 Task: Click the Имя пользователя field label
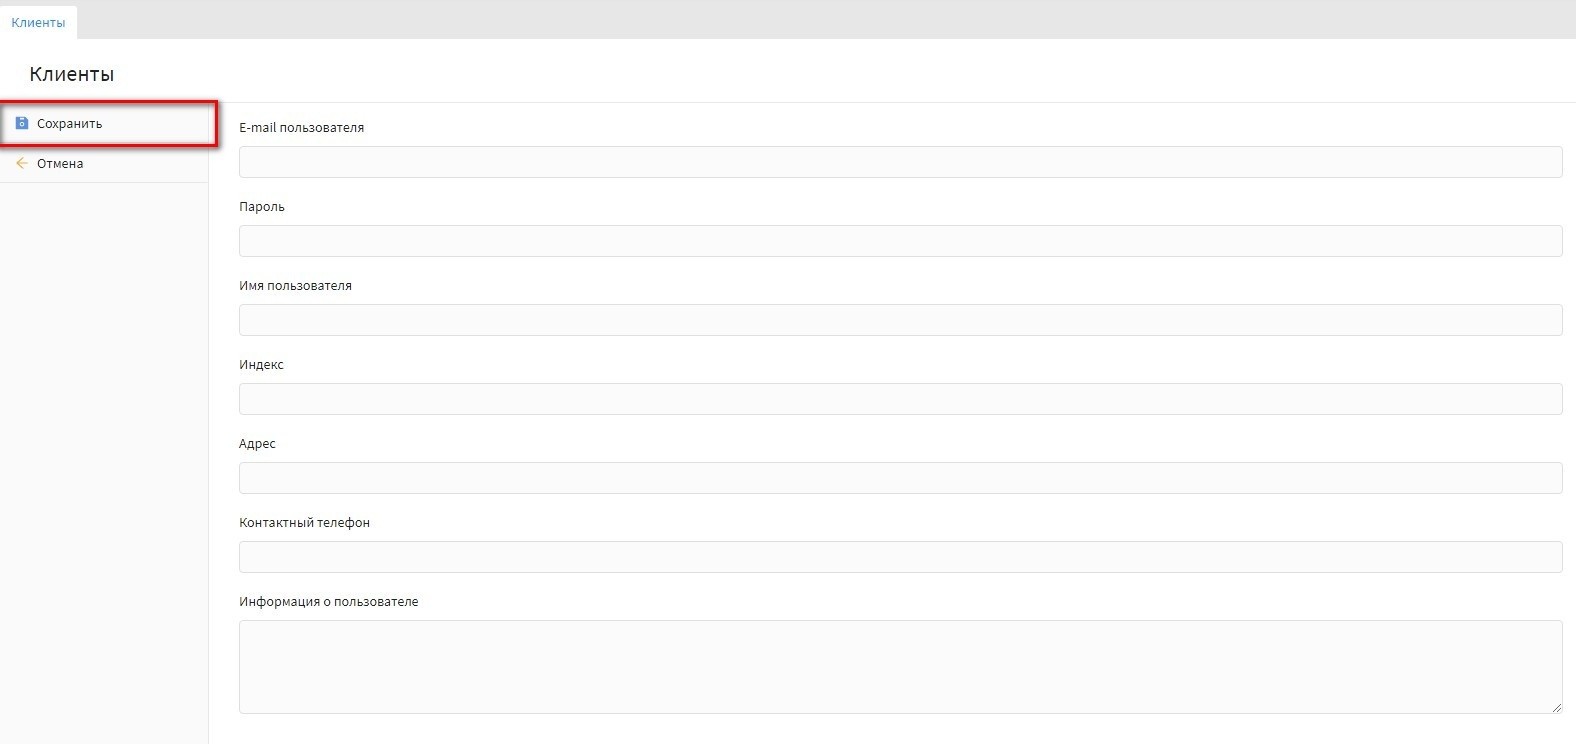coord(296,286)
